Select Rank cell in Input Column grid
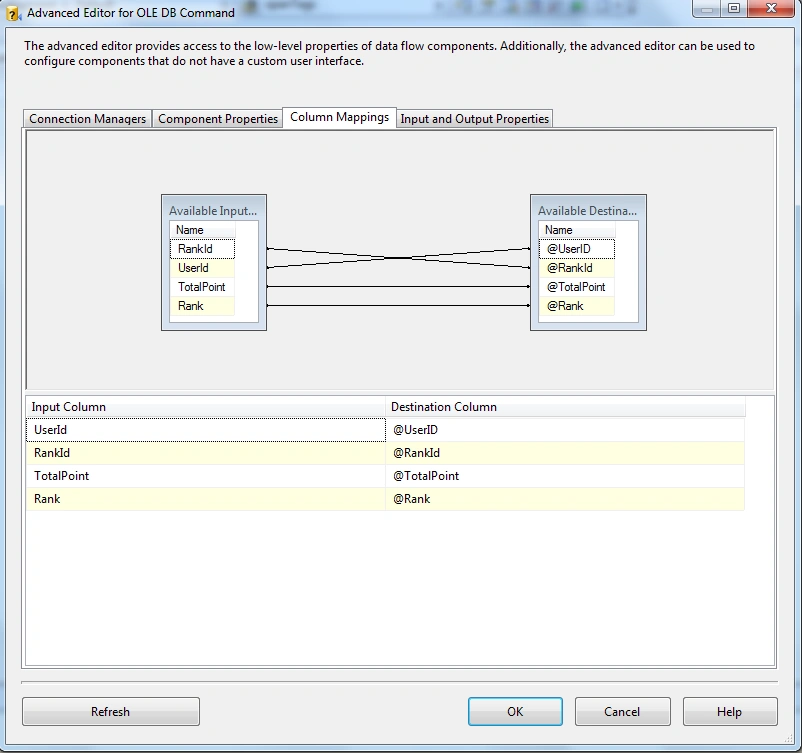Viewport: 802px width, 753px height. pyautogui.click(x=206, y=499)
